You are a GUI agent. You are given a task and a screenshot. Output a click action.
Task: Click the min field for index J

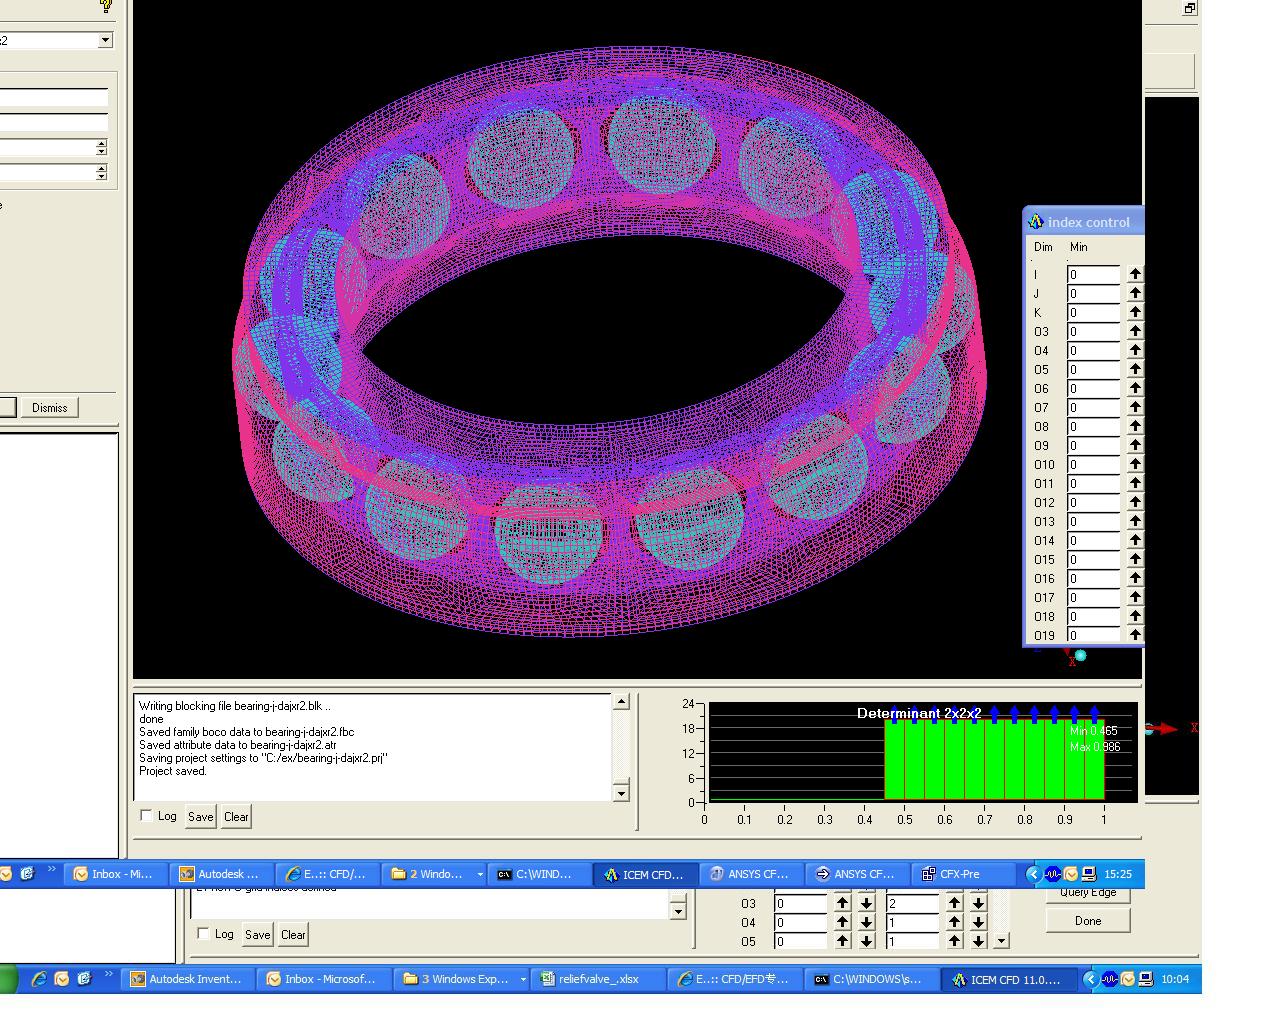[1093, 293]
